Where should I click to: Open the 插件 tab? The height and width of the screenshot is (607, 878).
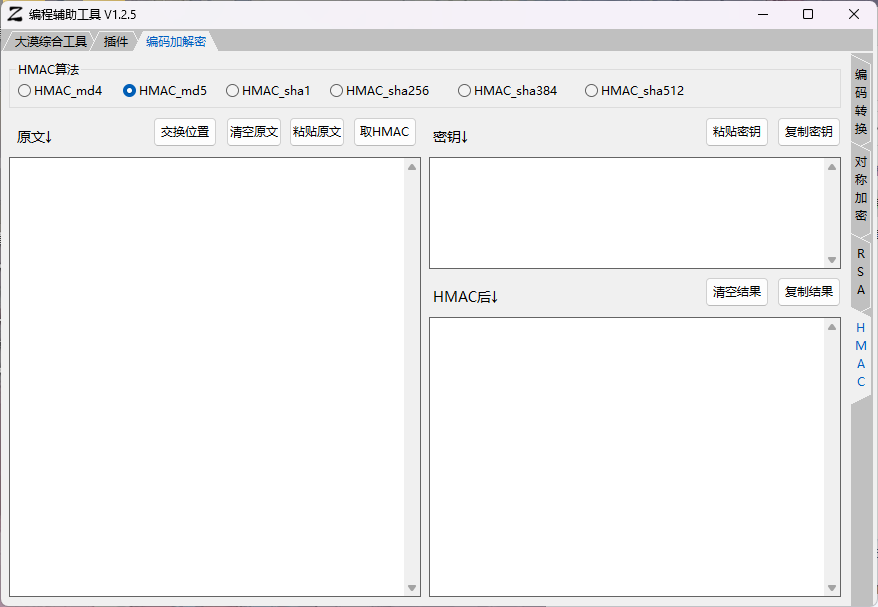(116, 42)
